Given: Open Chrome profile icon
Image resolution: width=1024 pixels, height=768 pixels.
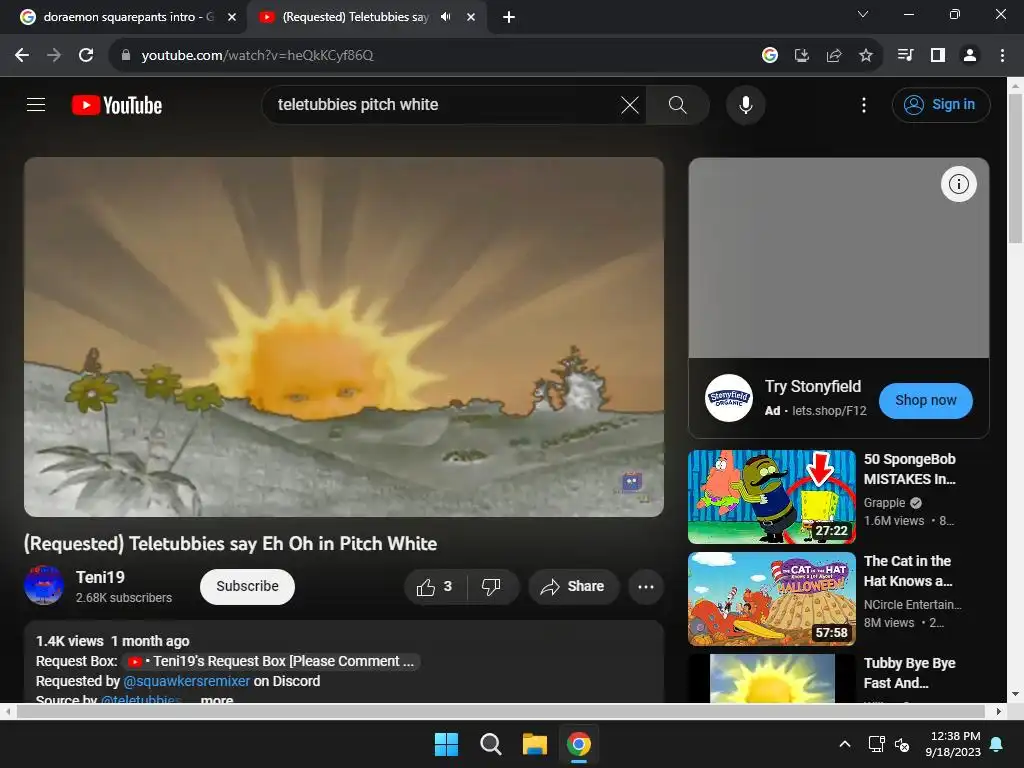Looking at the screenshot, I should (970, 55).
